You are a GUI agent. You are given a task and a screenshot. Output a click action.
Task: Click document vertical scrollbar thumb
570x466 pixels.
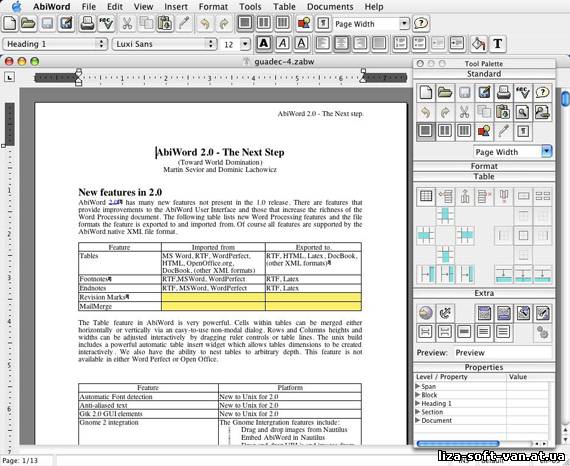click(566, 99)
